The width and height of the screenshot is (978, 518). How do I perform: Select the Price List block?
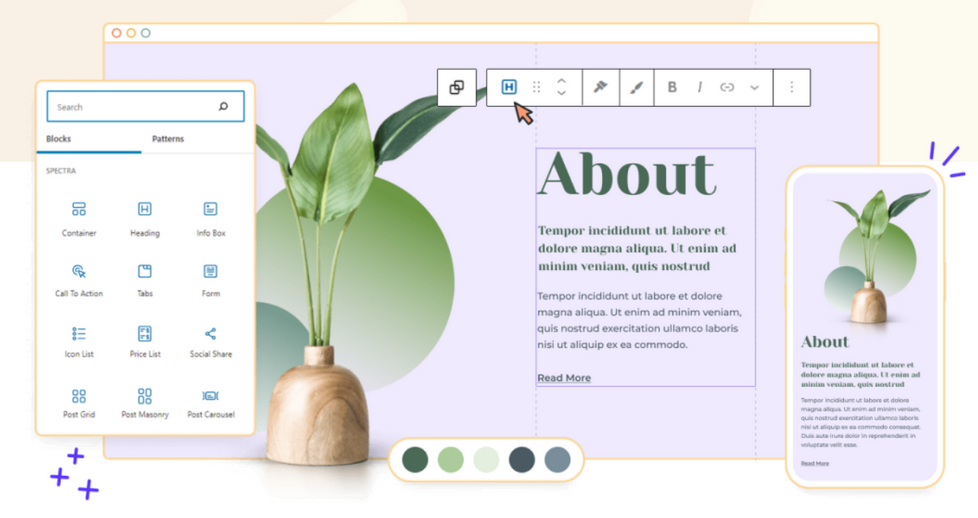[145, 334]
